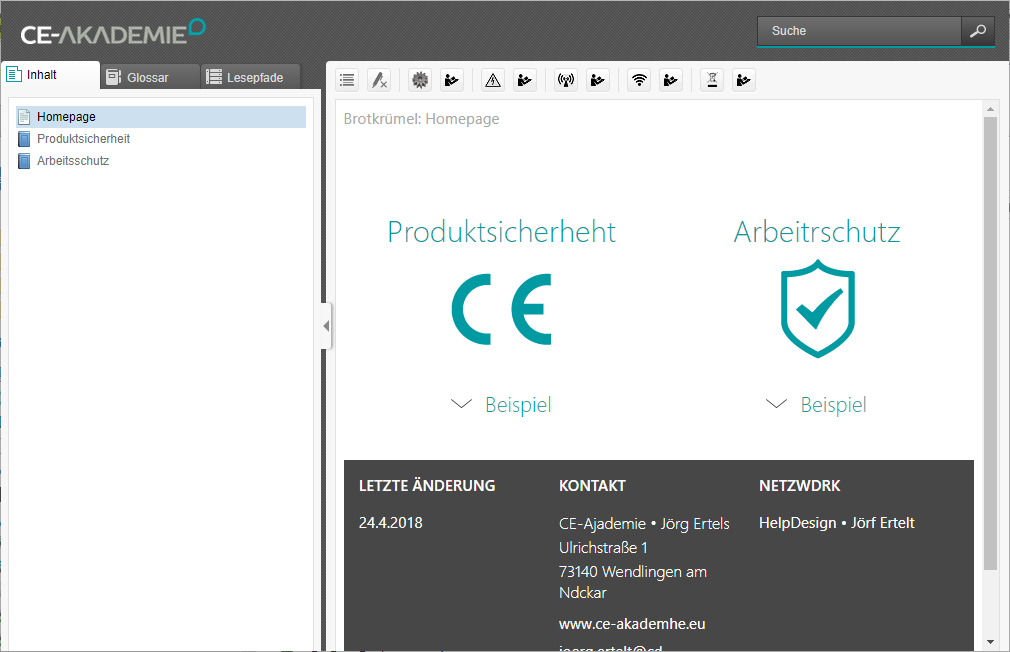Switch to the Glossar tab
This screenshot has width=1010, height=652.
pos(148,77)
